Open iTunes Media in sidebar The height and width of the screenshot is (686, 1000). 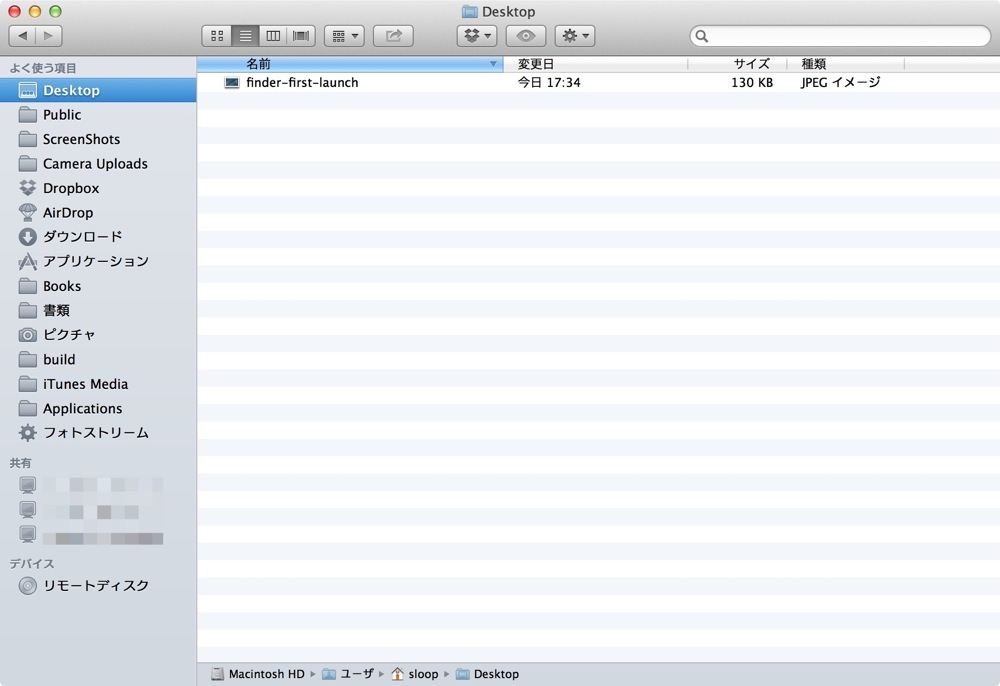(98, 384)
